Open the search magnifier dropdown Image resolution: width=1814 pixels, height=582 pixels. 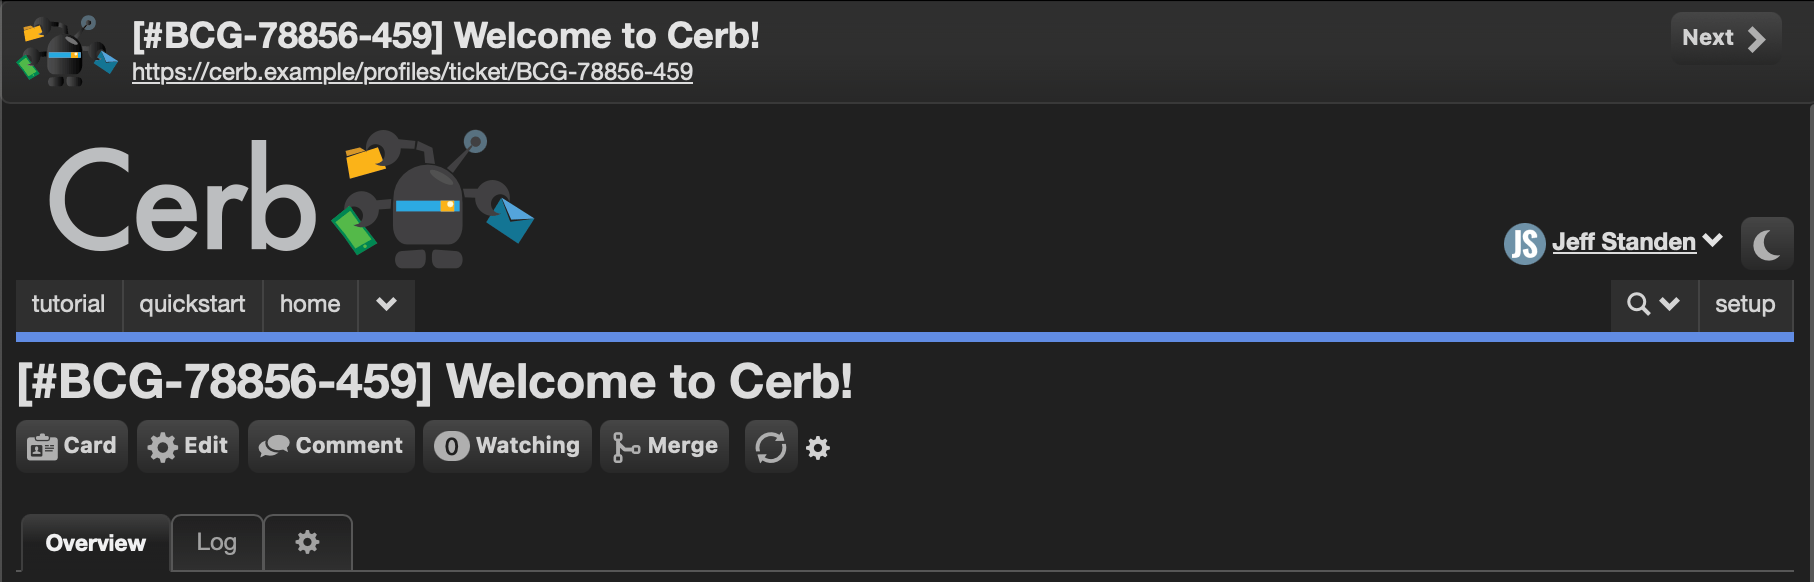[1654, 304]
